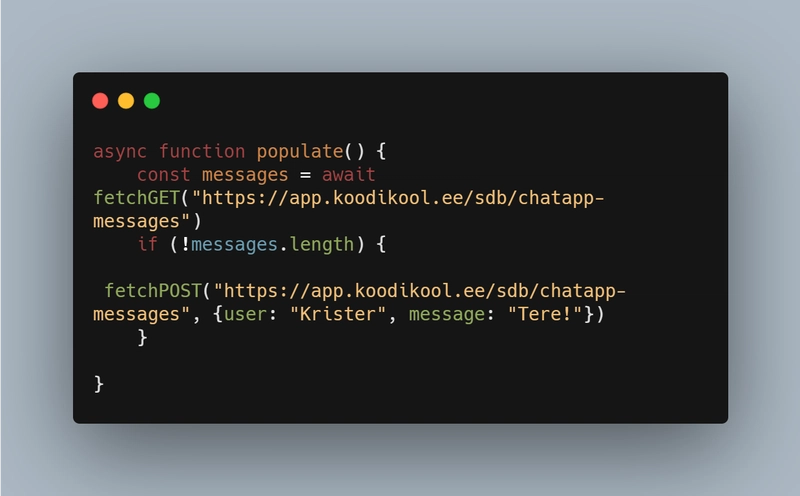Screen dimensions: 800x496
Task: Click the messages variable declaration
Action: click(245, 175)
